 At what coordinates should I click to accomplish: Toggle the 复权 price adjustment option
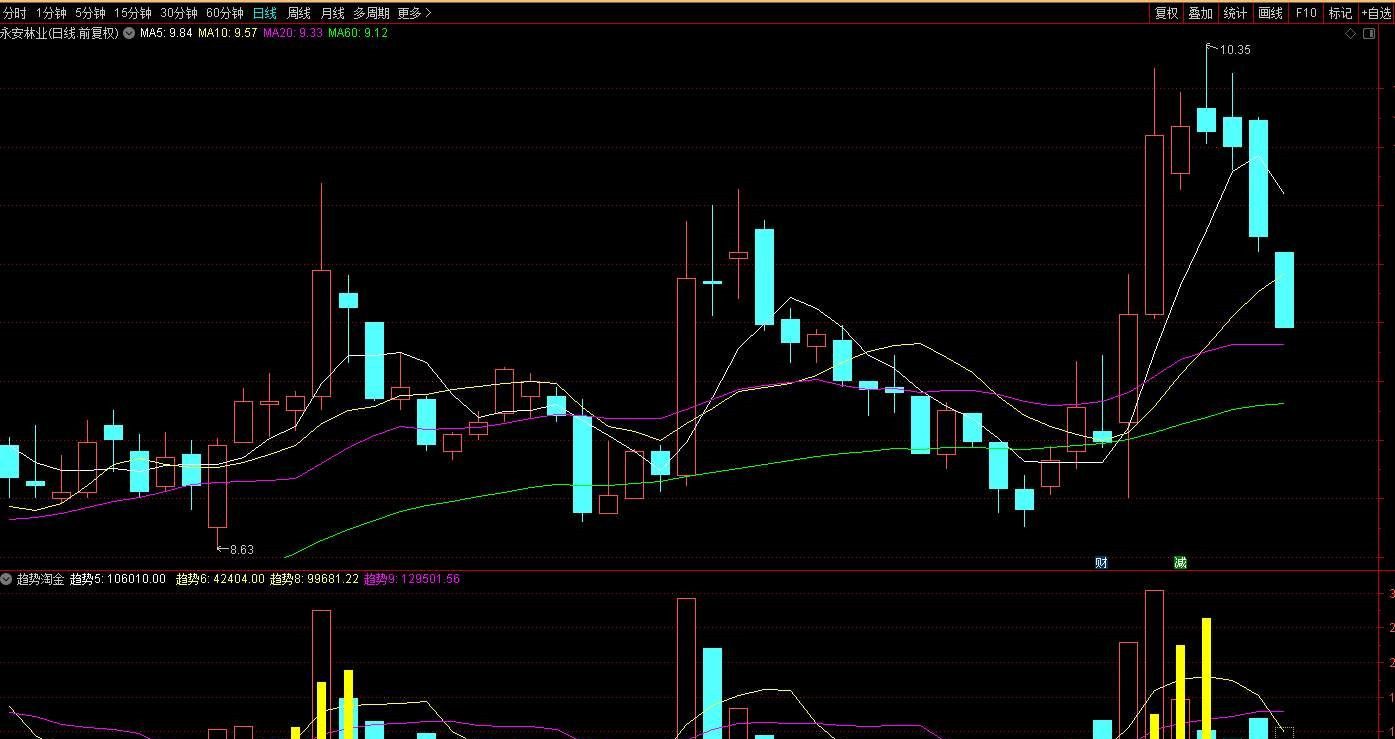pos(1166,13)
